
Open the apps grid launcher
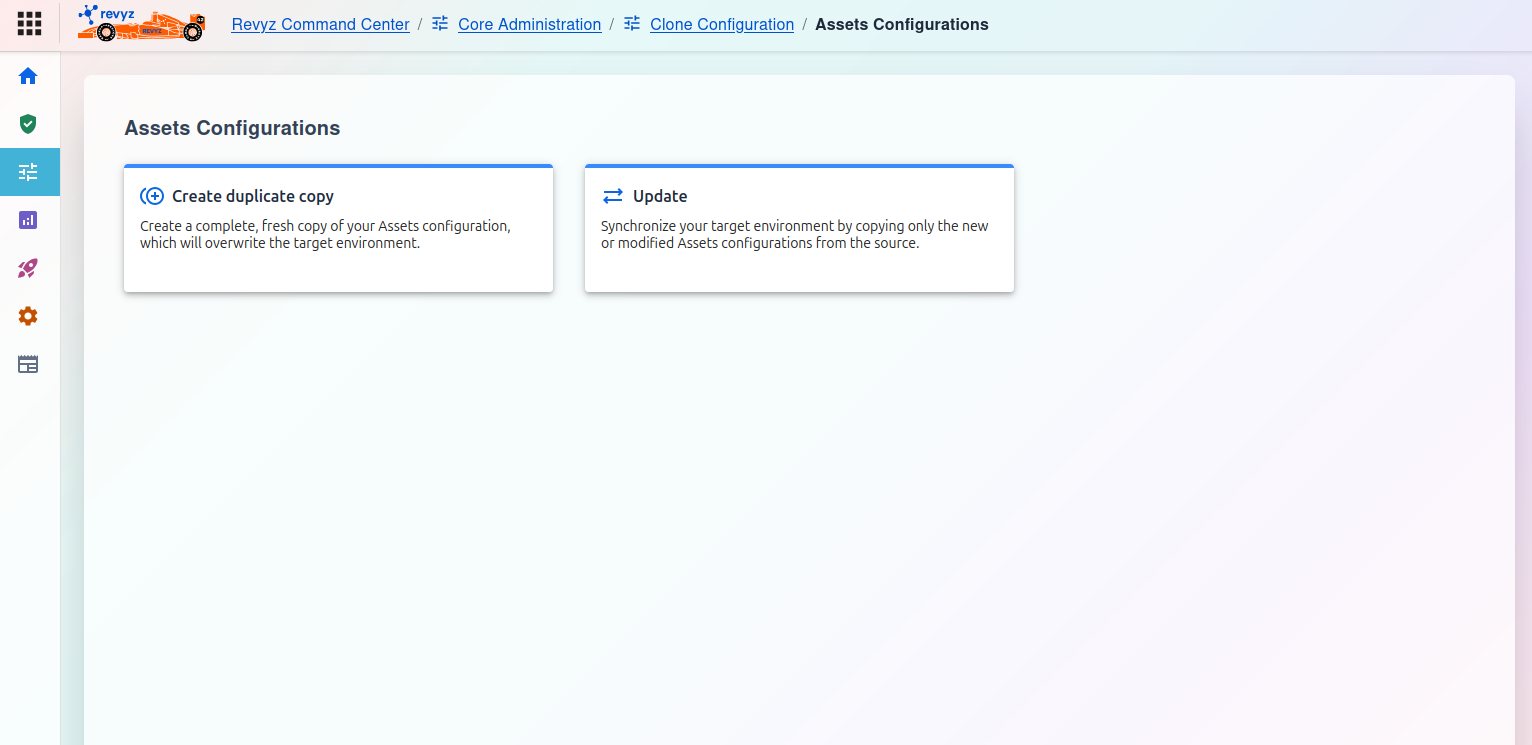29,24
